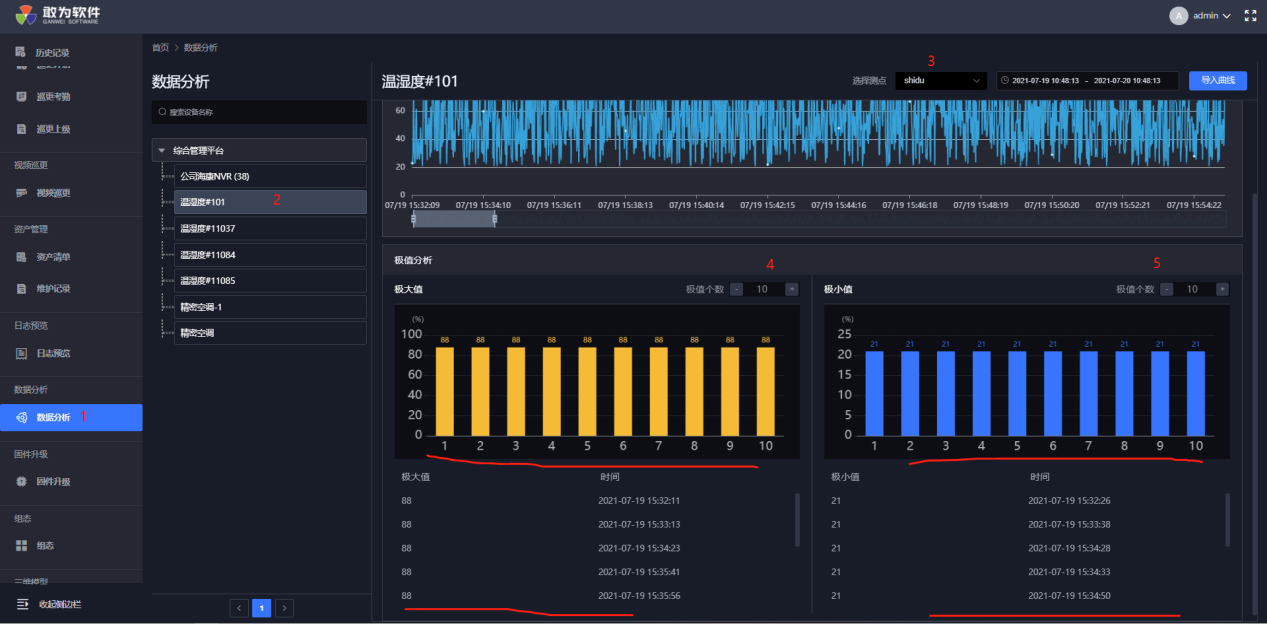The width and height of the screenshot is (1267, 624).
Task: Click the 资产清单 sidebar icon
Action: pyautogui.click(x=21, y=257)
